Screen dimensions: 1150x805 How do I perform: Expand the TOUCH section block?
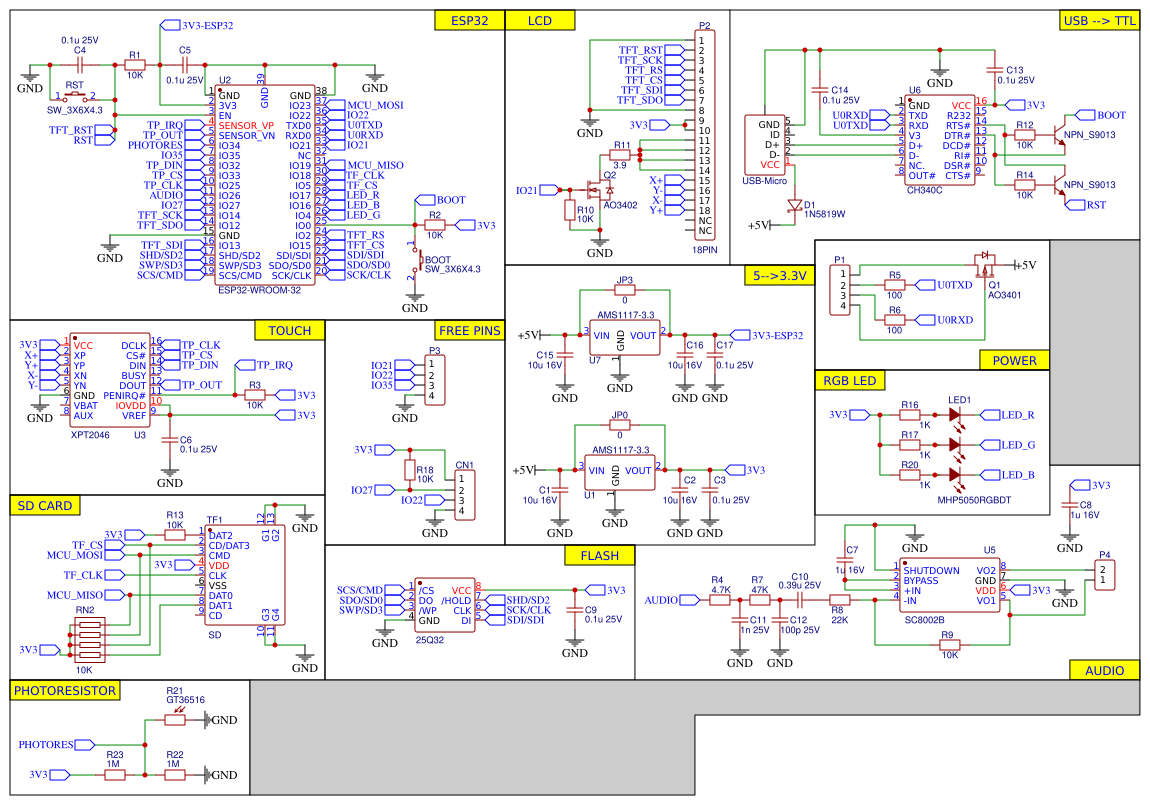click(288, 330)
